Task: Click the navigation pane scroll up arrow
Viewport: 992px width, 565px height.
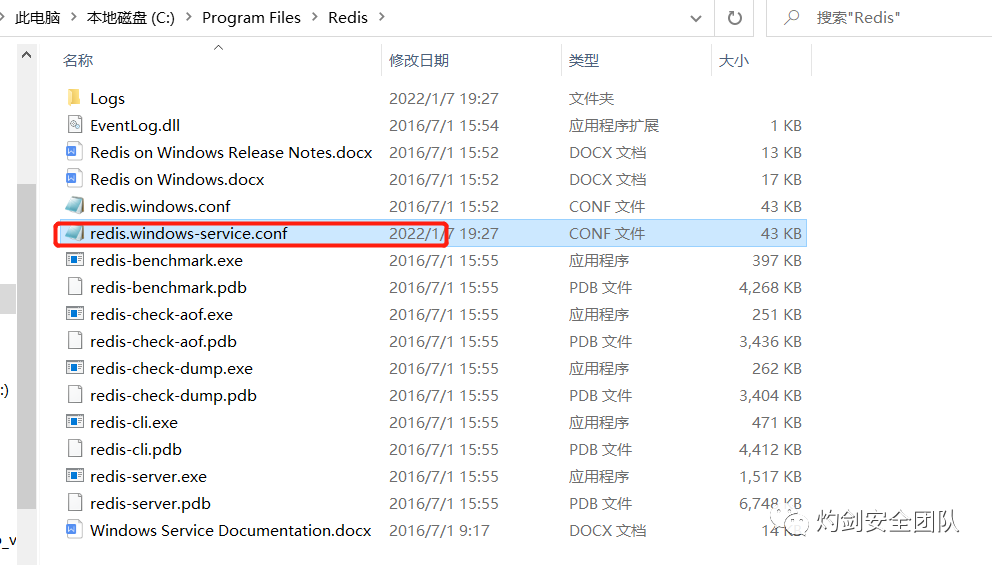Action: tap(26, 55)
